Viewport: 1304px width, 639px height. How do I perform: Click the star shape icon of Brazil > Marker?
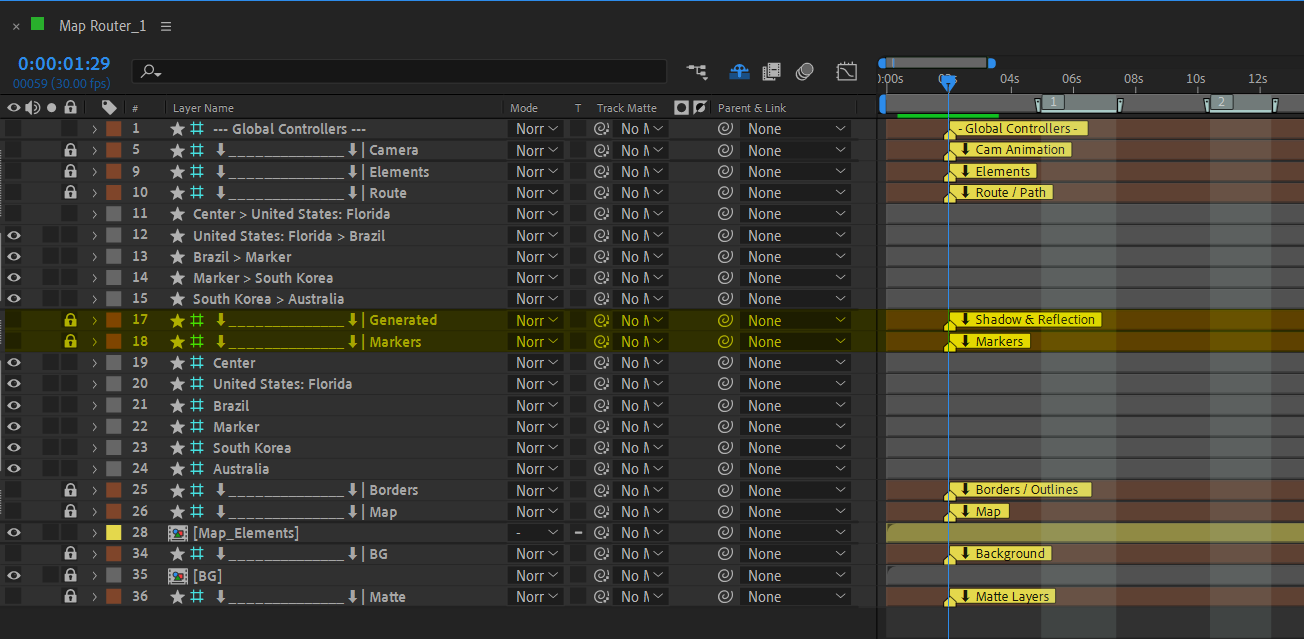pos(178,256)
